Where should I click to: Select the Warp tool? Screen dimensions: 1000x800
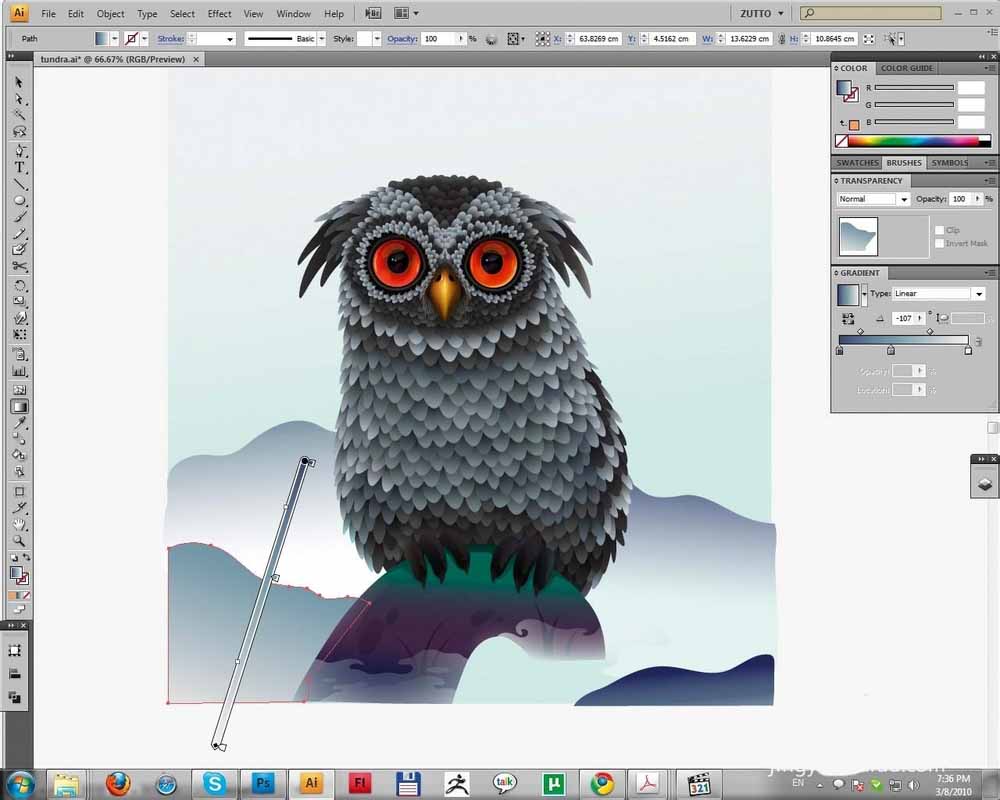coord(19,318)
